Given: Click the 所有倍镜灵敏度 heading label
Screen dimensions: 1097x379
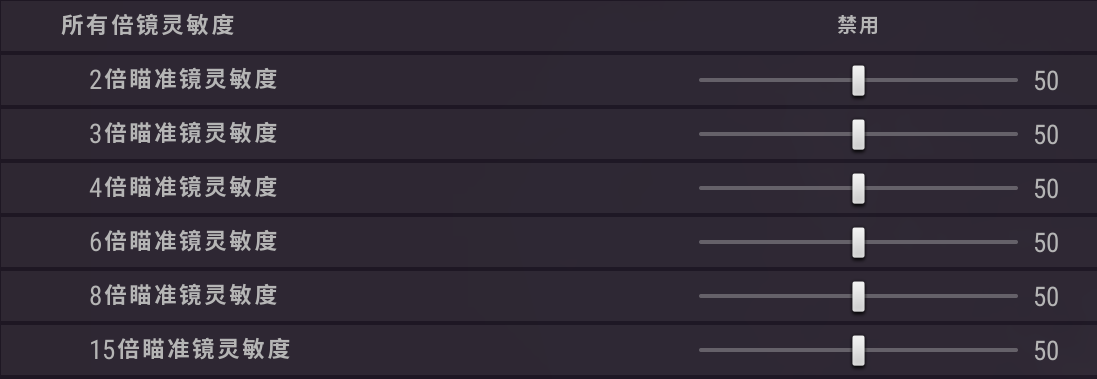Looking at the screenshot, I should point(148,25).
